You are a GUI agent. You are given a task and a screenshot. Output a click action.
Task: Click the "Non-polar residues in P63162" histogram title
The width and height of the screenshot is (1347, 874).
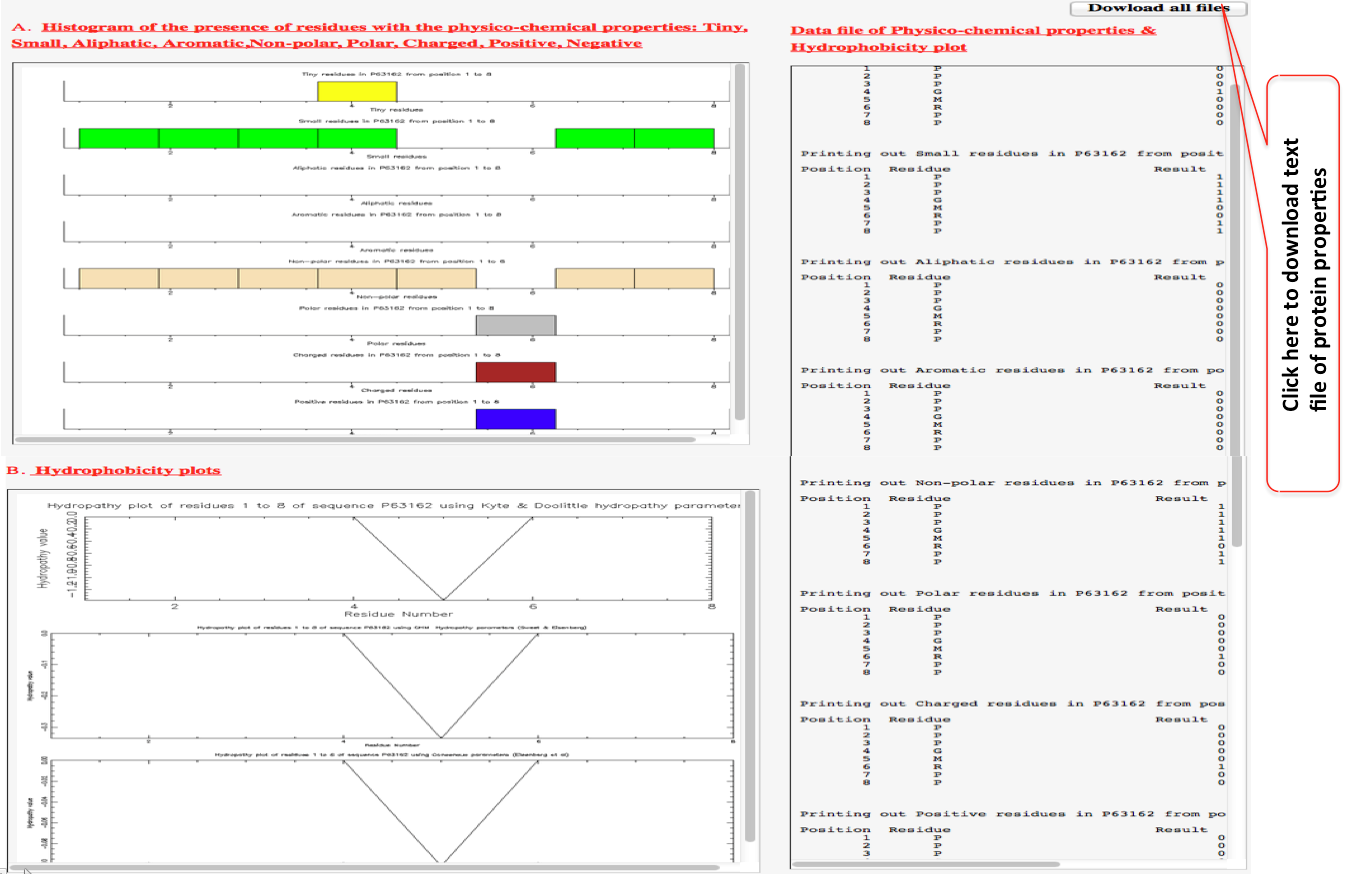pyautogui.click(x=397, y=261)
